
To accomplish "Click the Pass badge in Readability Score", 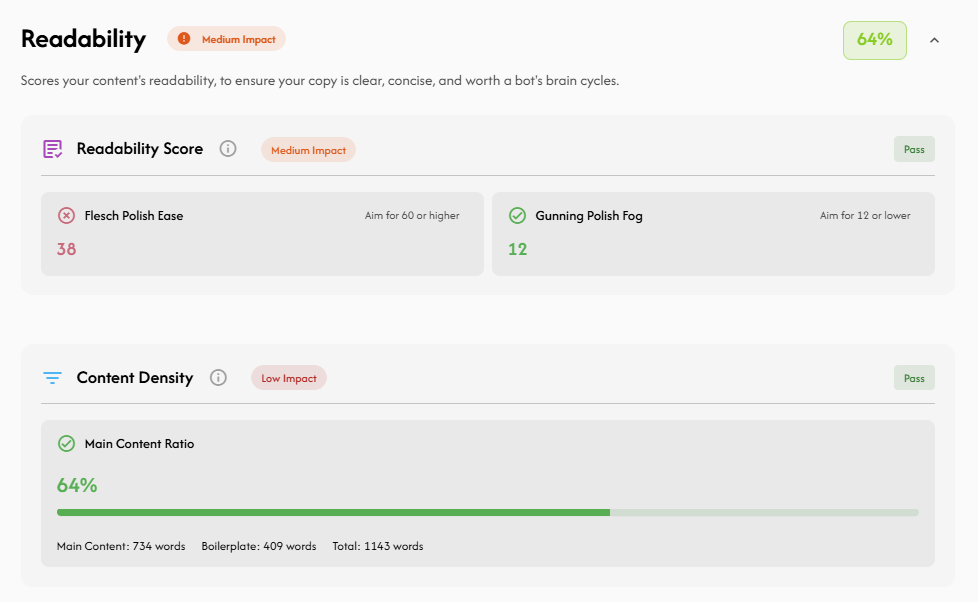I will [913, 149].
